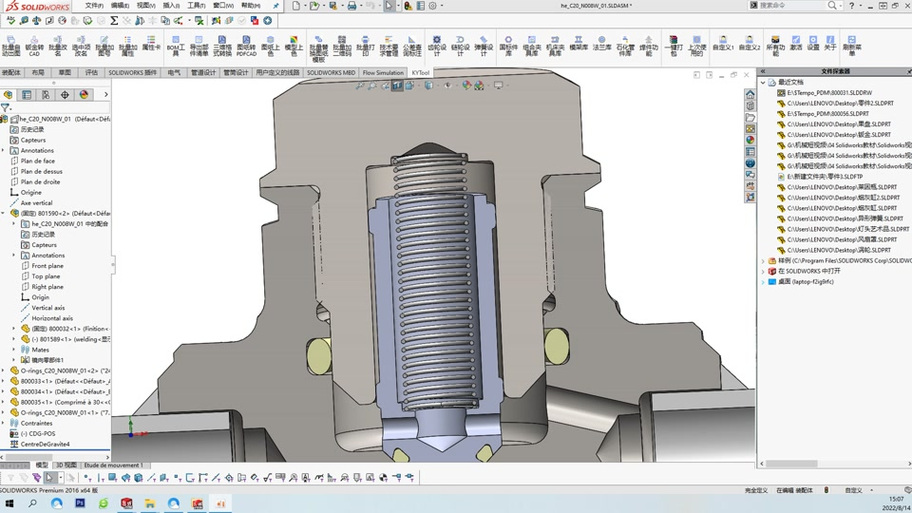The height and width of the screenshot is (513, 912).
Task: Open the DisplayManager color ball tab
Action: click(84, 94)
